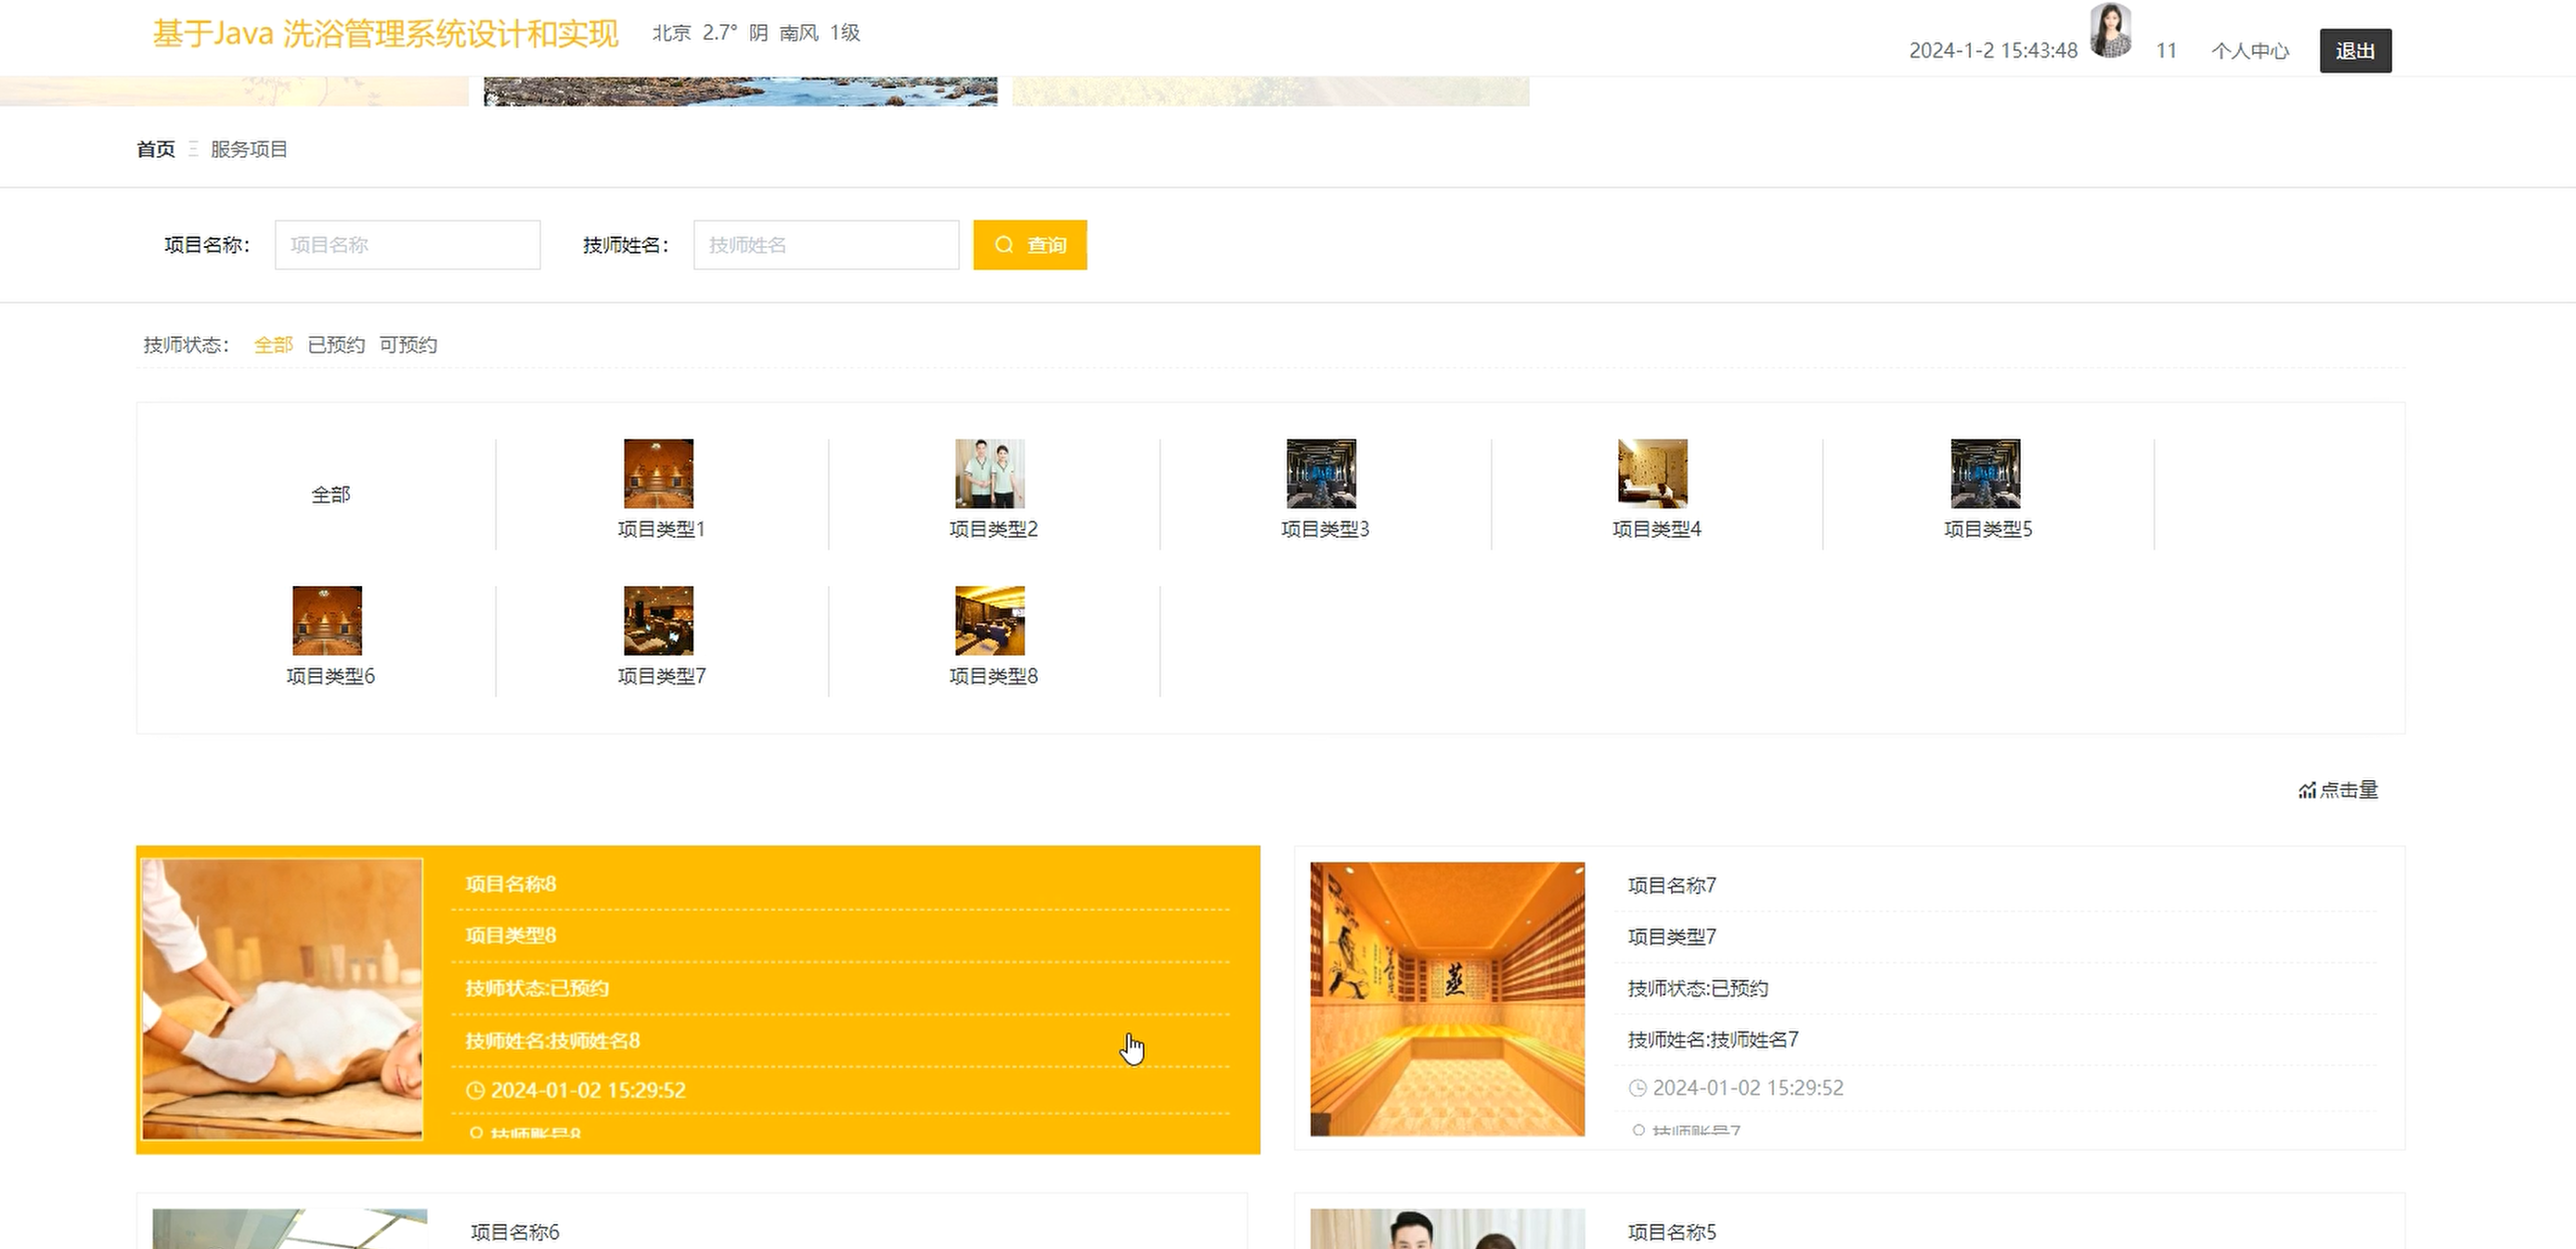Click 服务项目 breadcrumb text
The image size is (2576, 1249).
pos(249,149)
